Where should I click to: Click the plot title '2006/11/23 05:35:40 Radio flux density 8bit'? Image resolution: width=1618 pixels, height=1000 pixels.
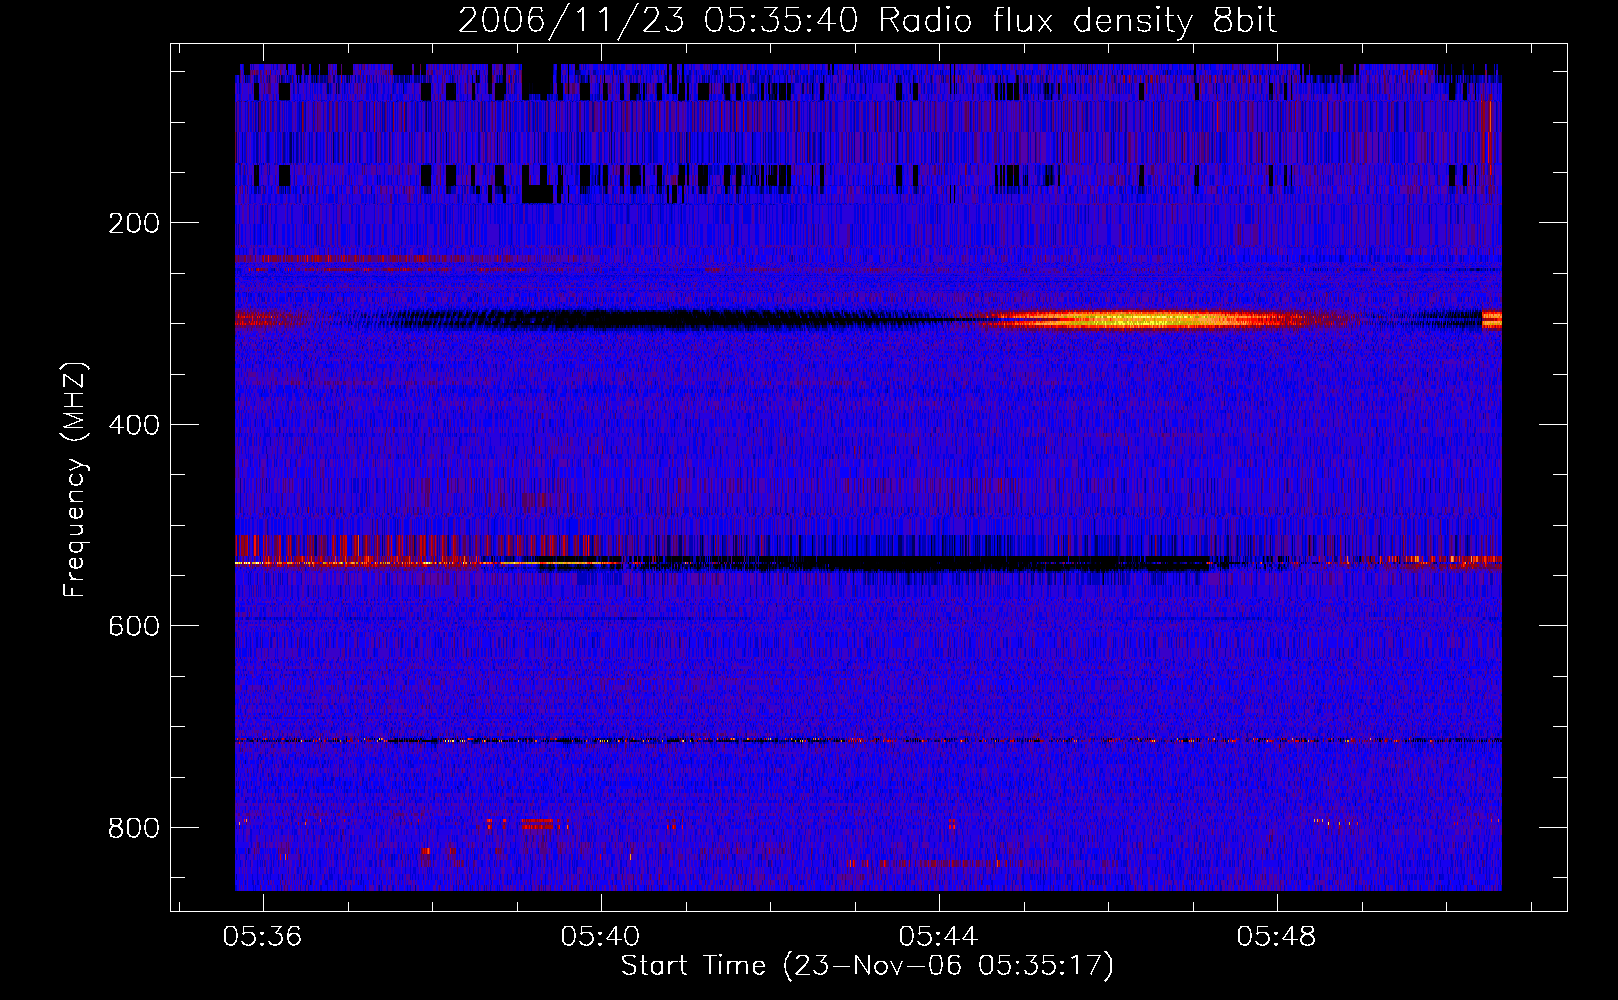(867, 21)
